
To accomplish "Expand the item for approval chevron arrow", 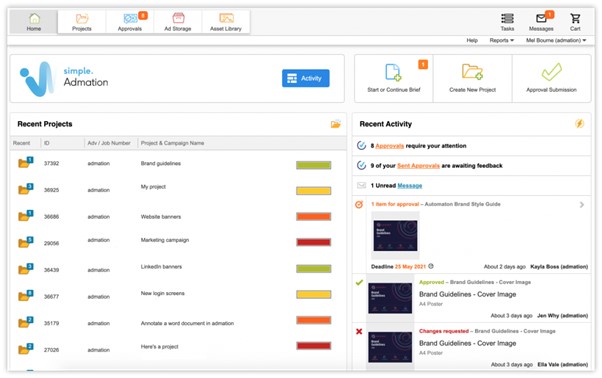I will (582, 205).
